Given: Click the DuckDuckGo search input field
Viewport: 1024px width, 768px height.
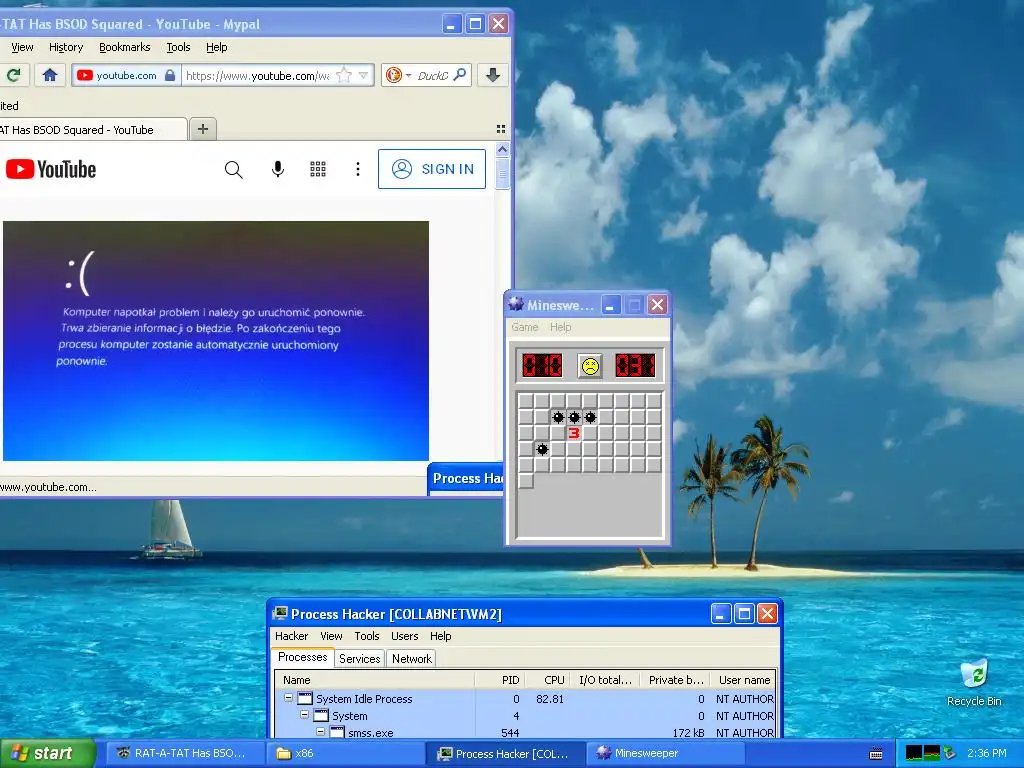Looking at the screenshot, I should point(433,76).
